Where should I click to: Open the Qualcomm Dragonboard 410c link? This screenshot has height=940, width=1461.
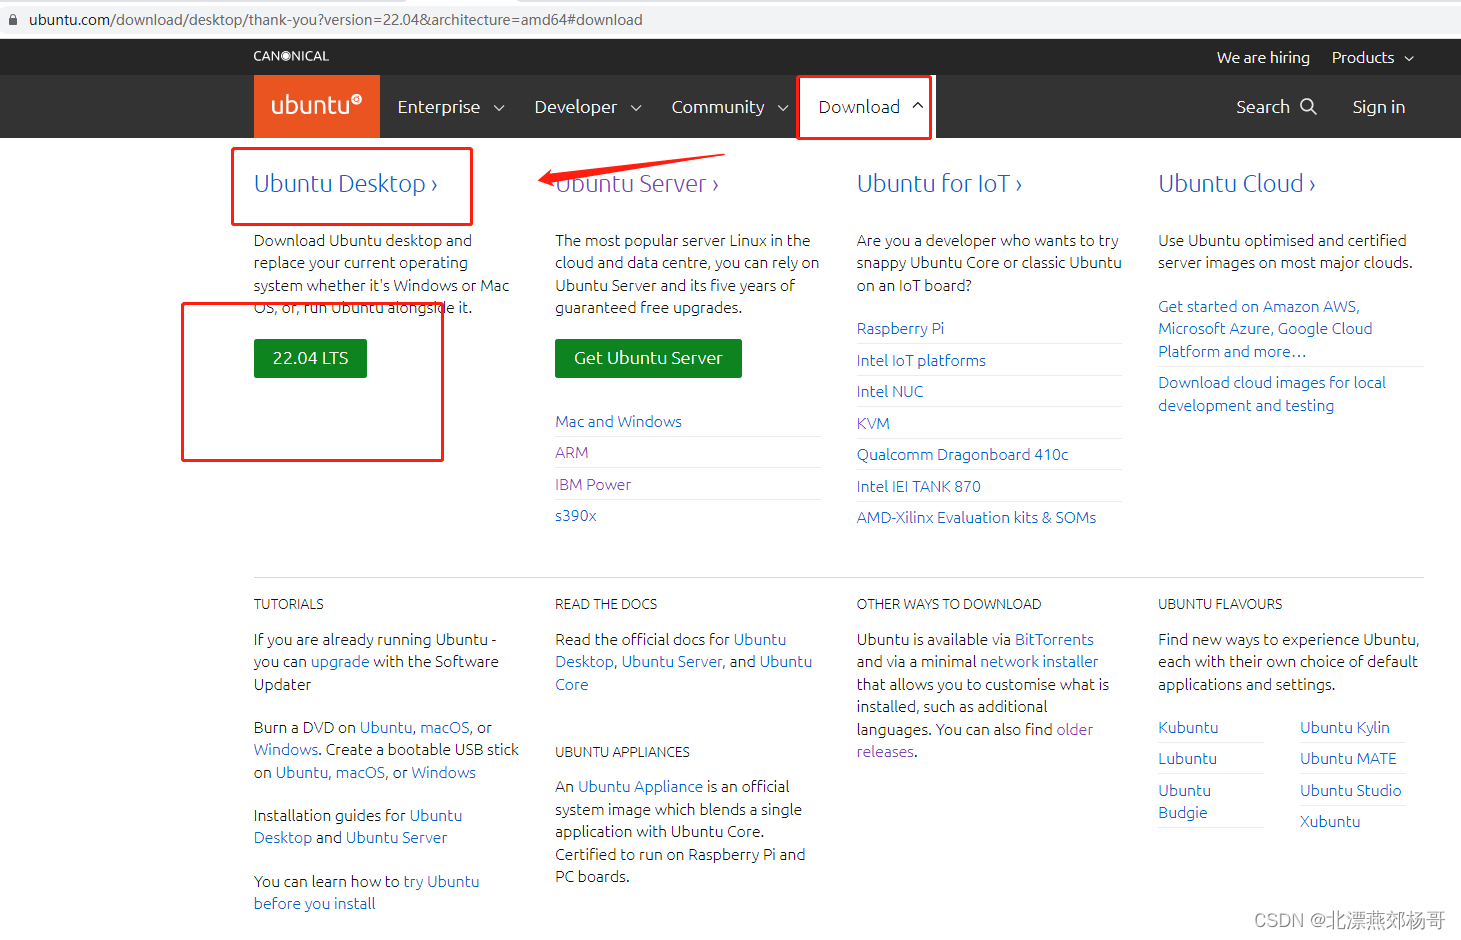(962, 455)
